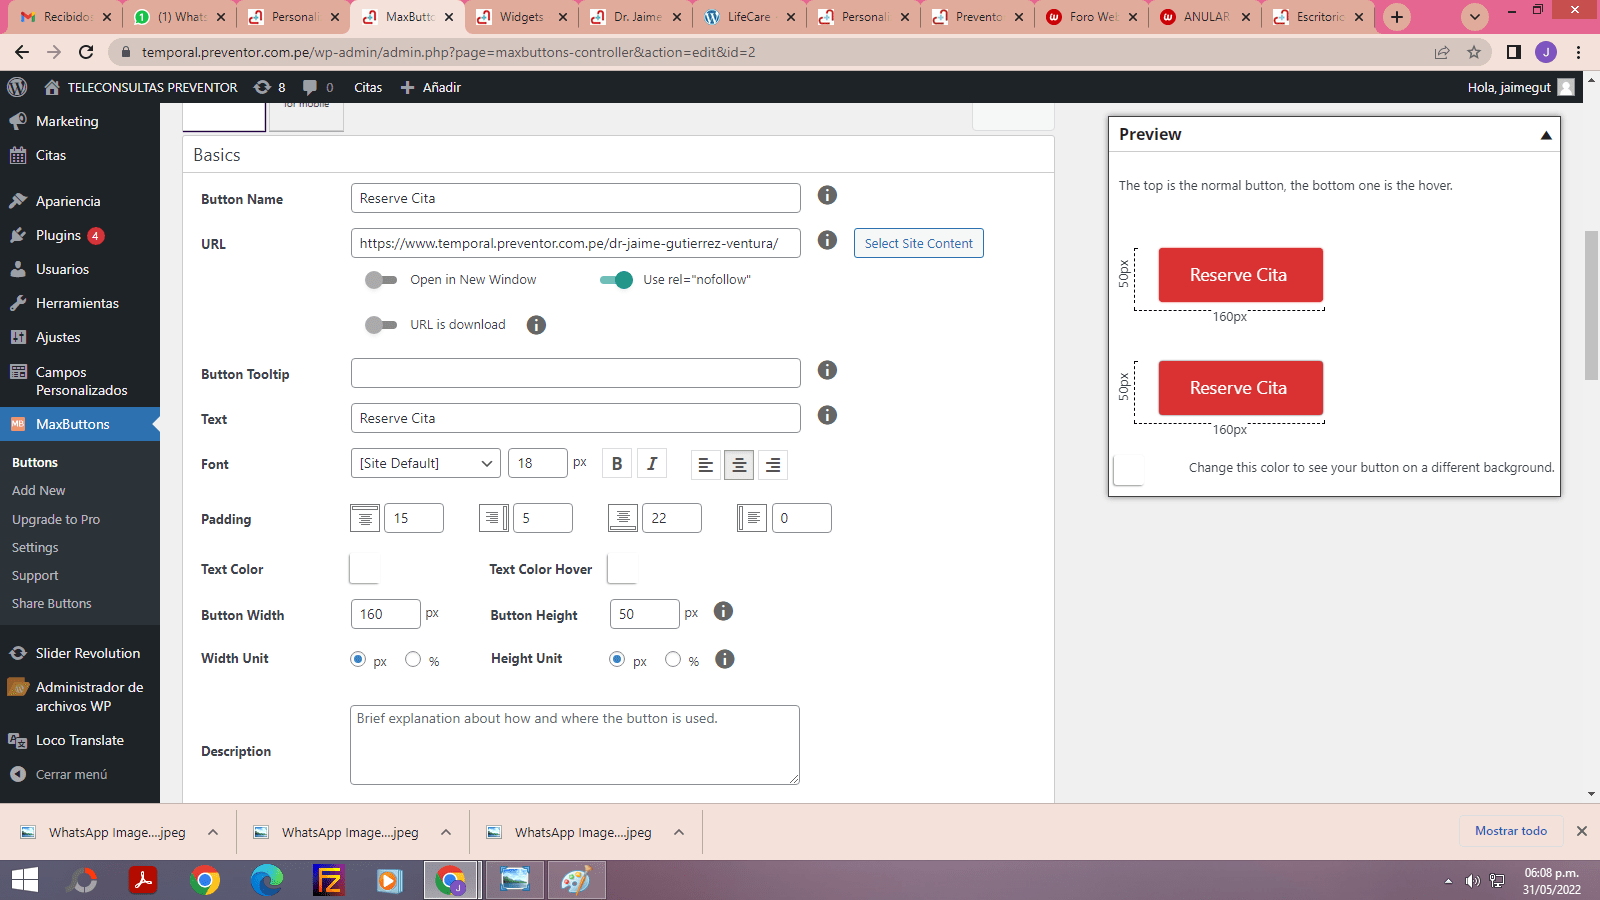Click Mostrar todo downloads button

pos(1510,831)
